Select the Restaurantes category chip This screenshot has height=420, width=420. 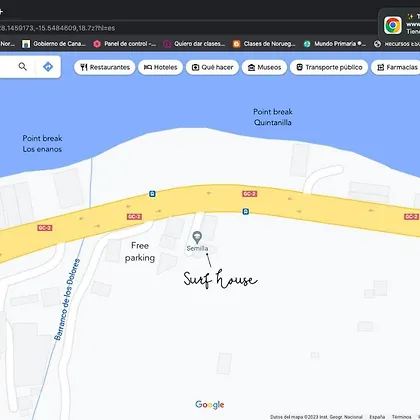[x=105, y=67]
